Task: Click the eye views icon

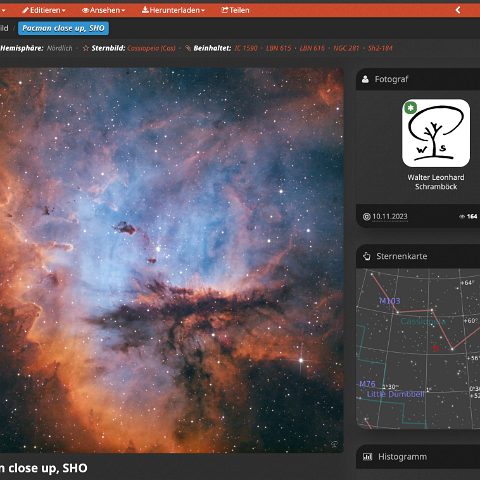Action: click(x=462, y=217)
